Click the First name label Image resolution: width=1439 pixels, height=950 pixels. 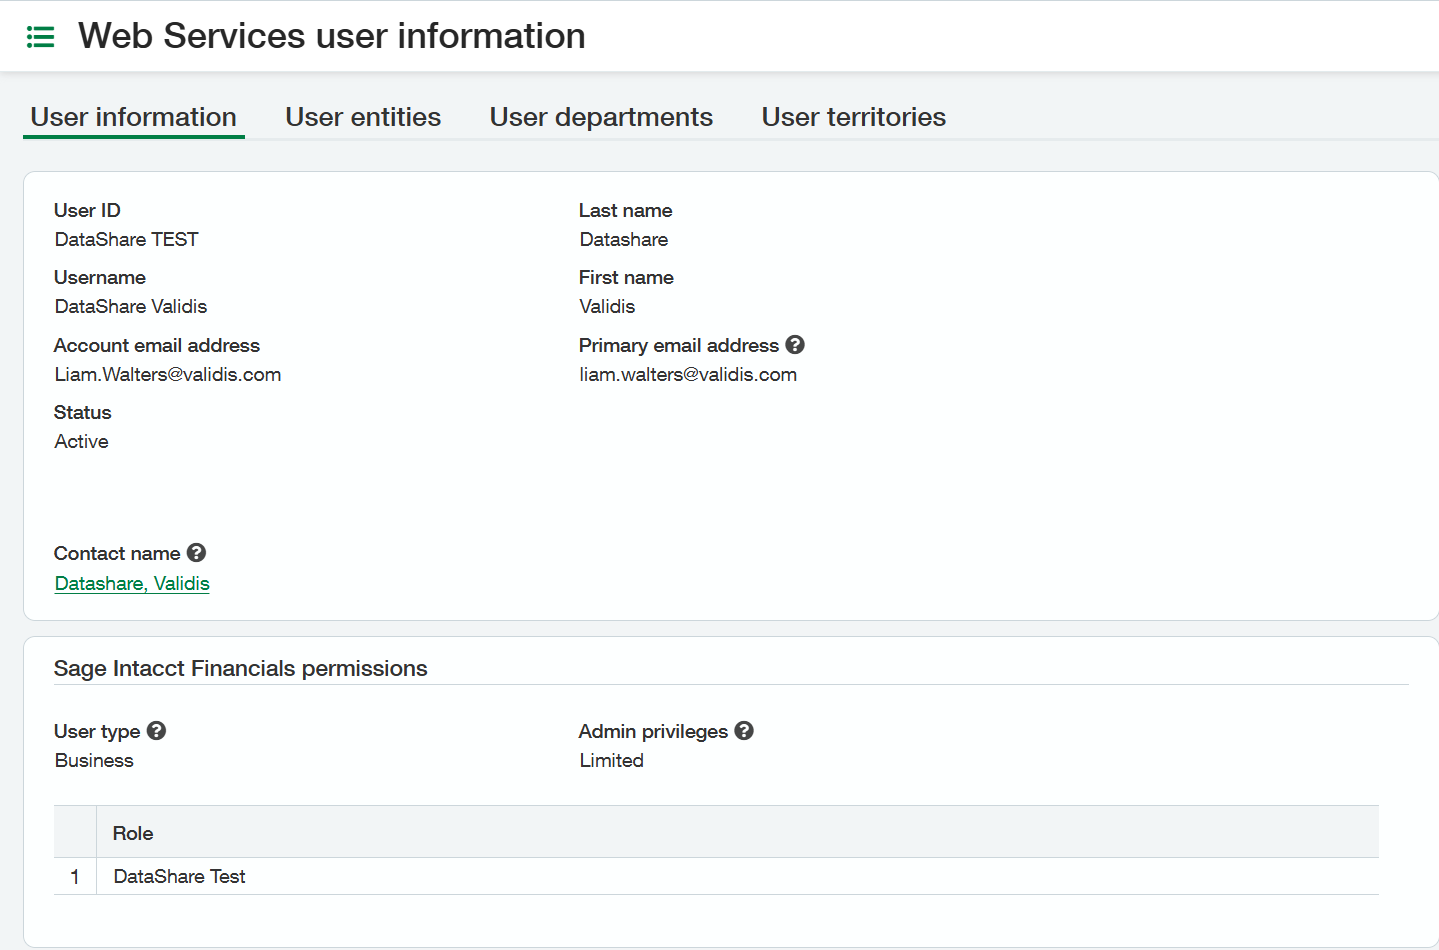tap(626, 277)
